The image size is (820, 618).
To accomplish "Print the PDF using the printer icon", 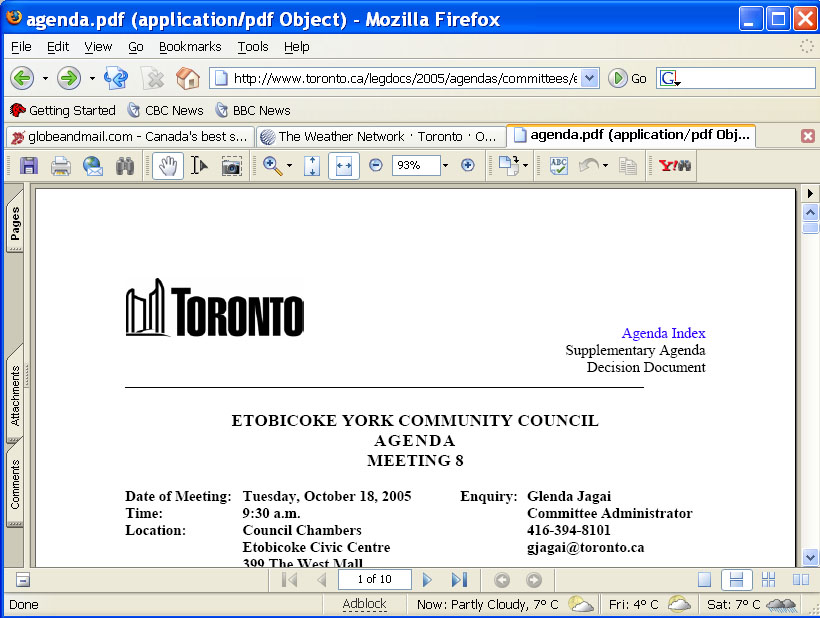I will tap(61, 166).
